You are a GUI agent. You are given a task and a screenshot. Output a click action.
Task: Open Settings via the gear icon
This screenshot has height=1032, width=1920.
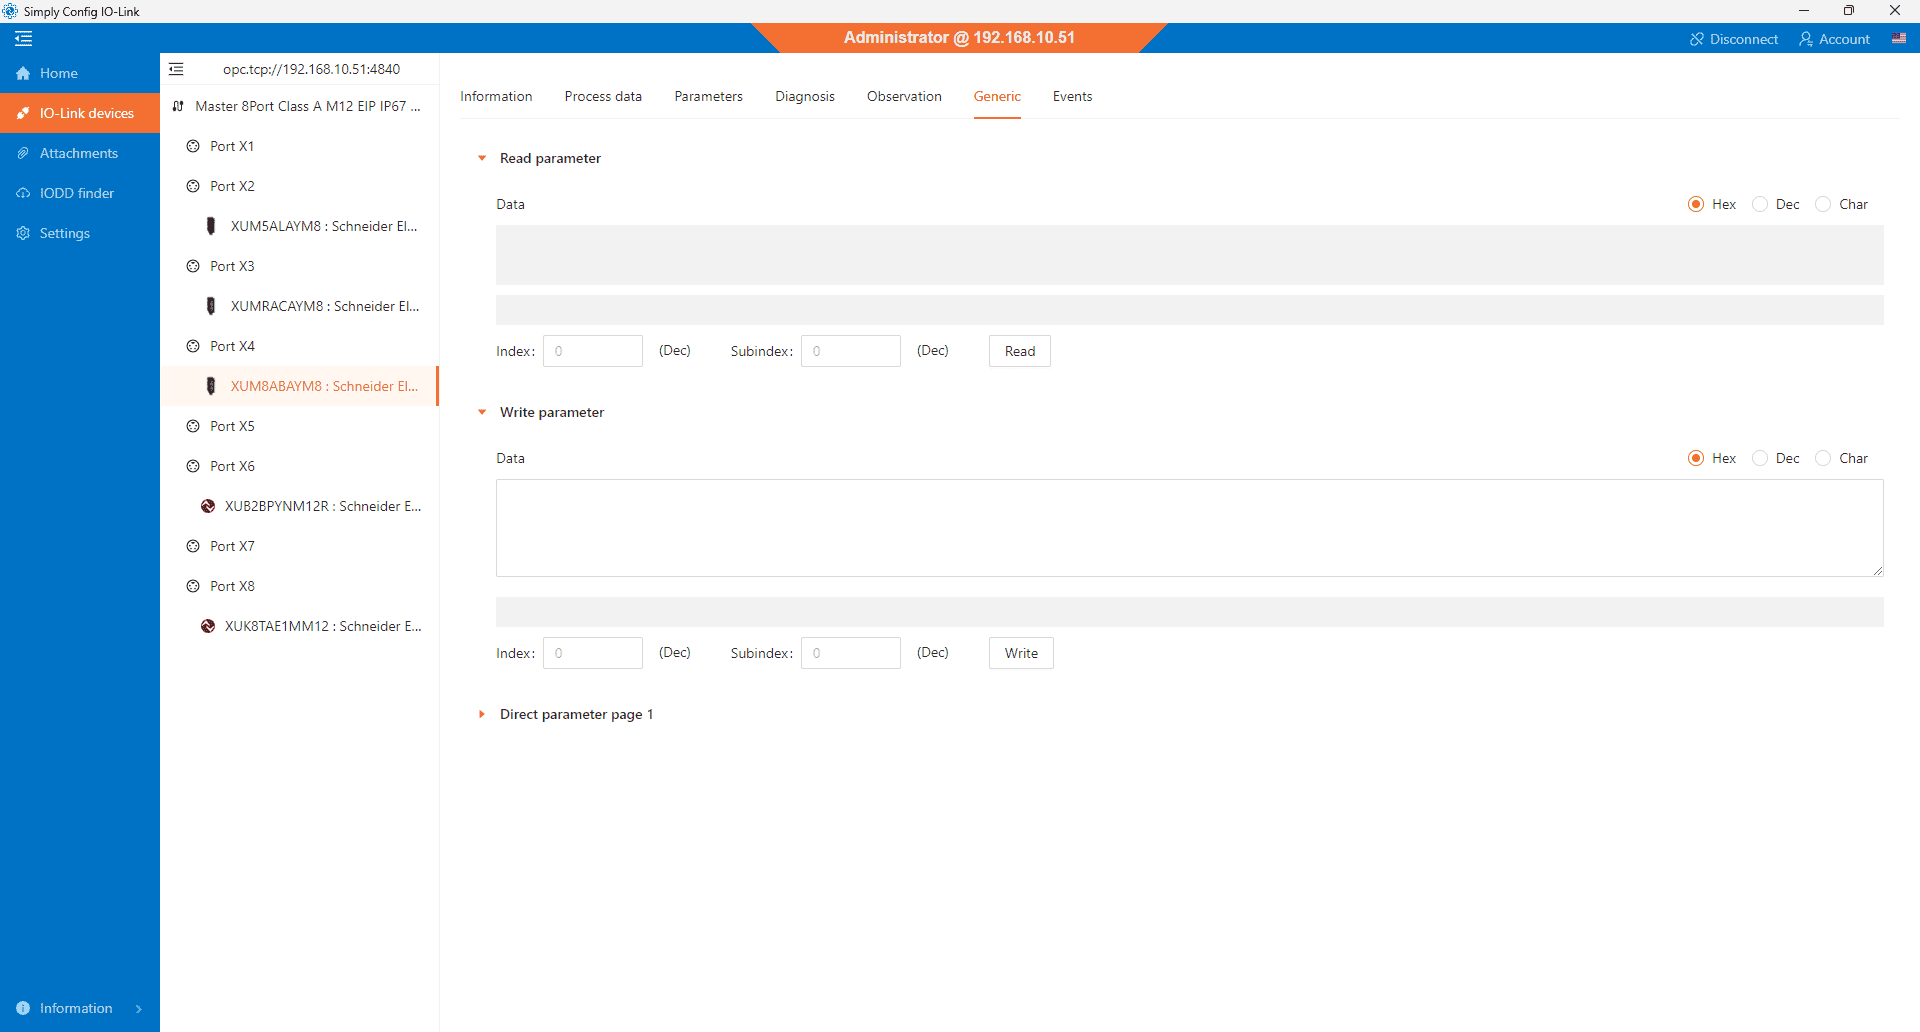23,233
